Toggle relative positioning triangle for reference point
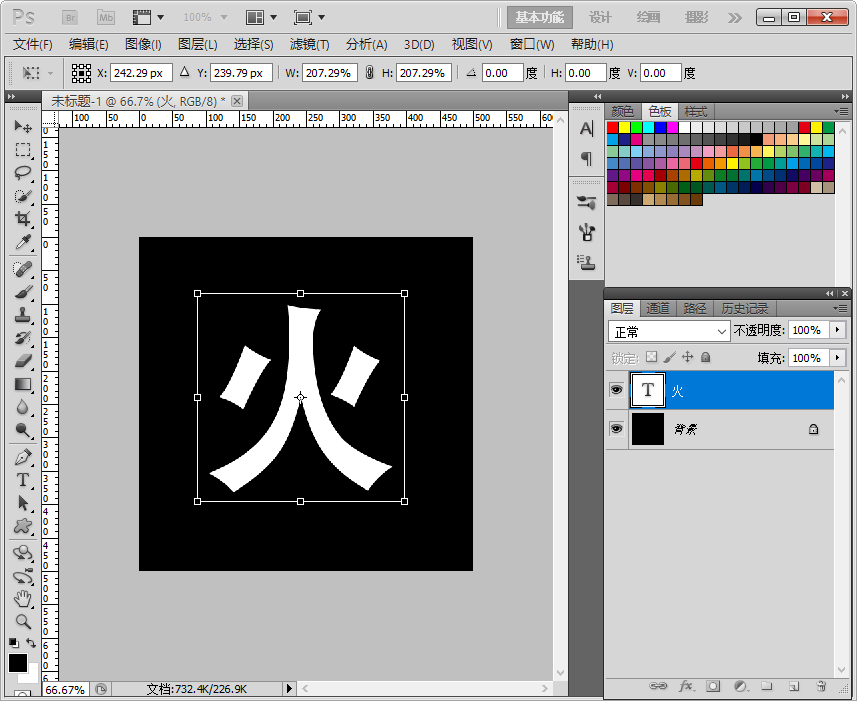 point(185,72)
